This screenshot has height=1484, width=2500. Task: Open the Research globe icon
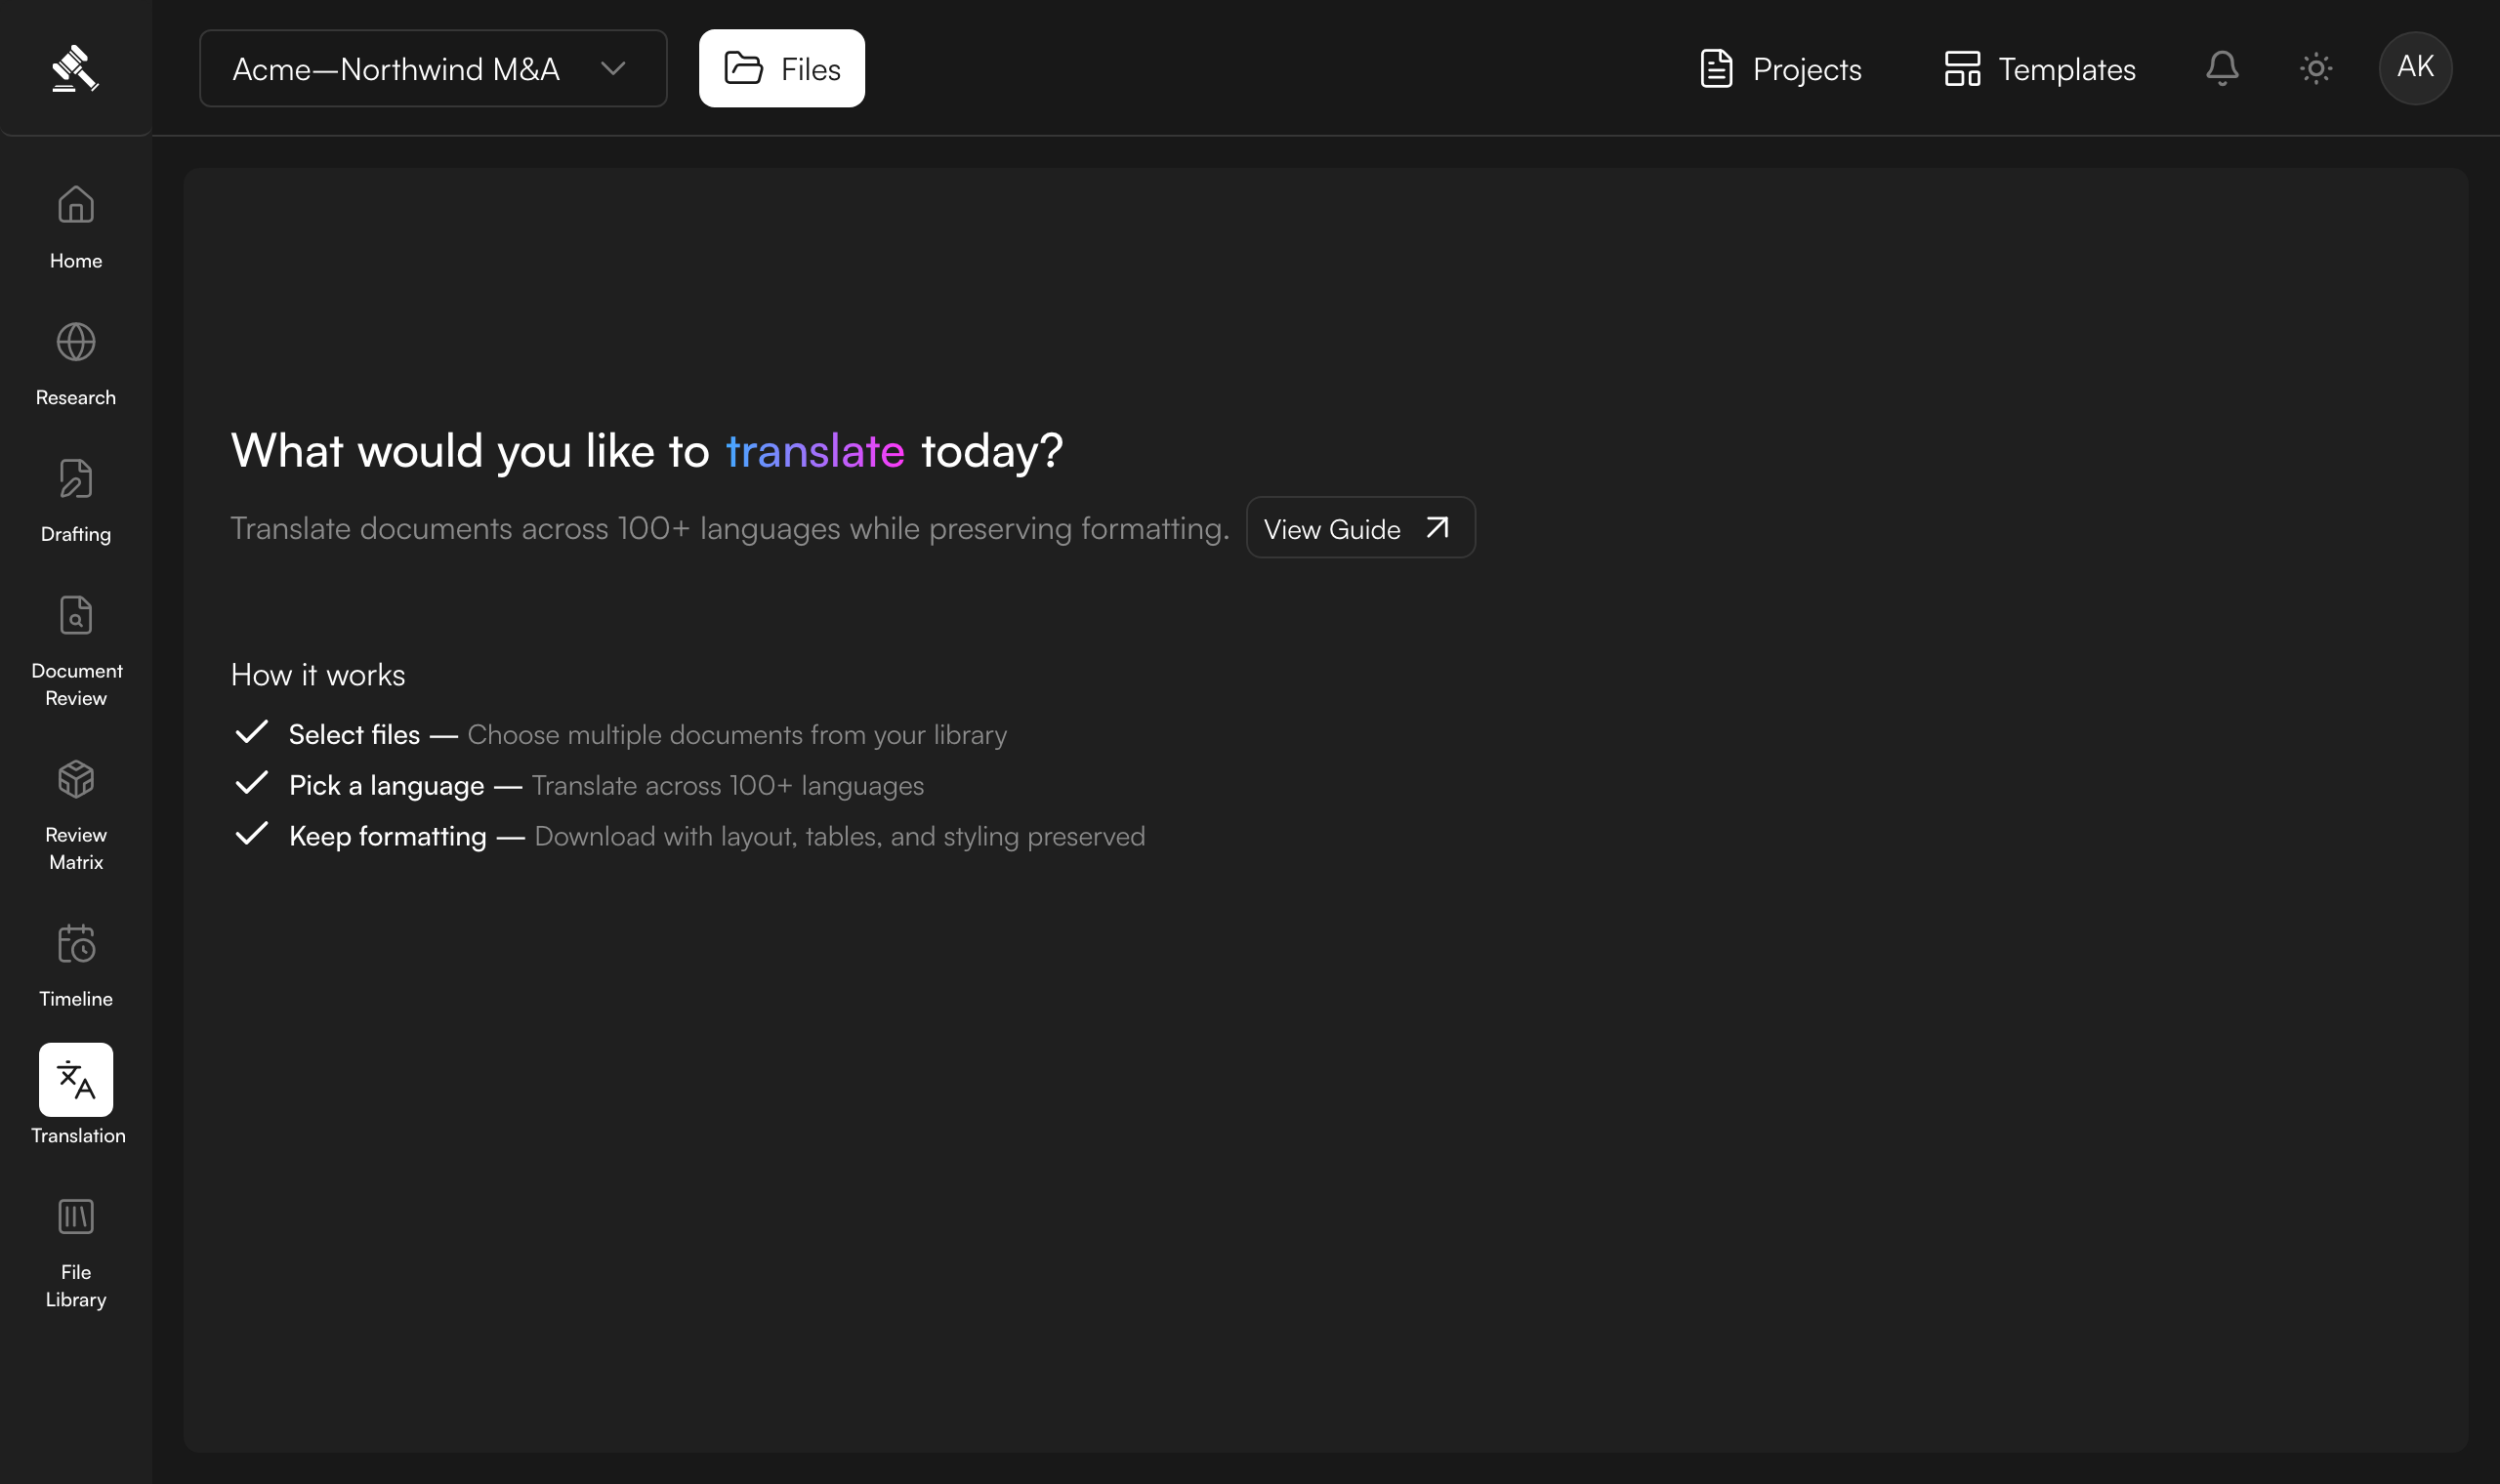pos(76,342)
